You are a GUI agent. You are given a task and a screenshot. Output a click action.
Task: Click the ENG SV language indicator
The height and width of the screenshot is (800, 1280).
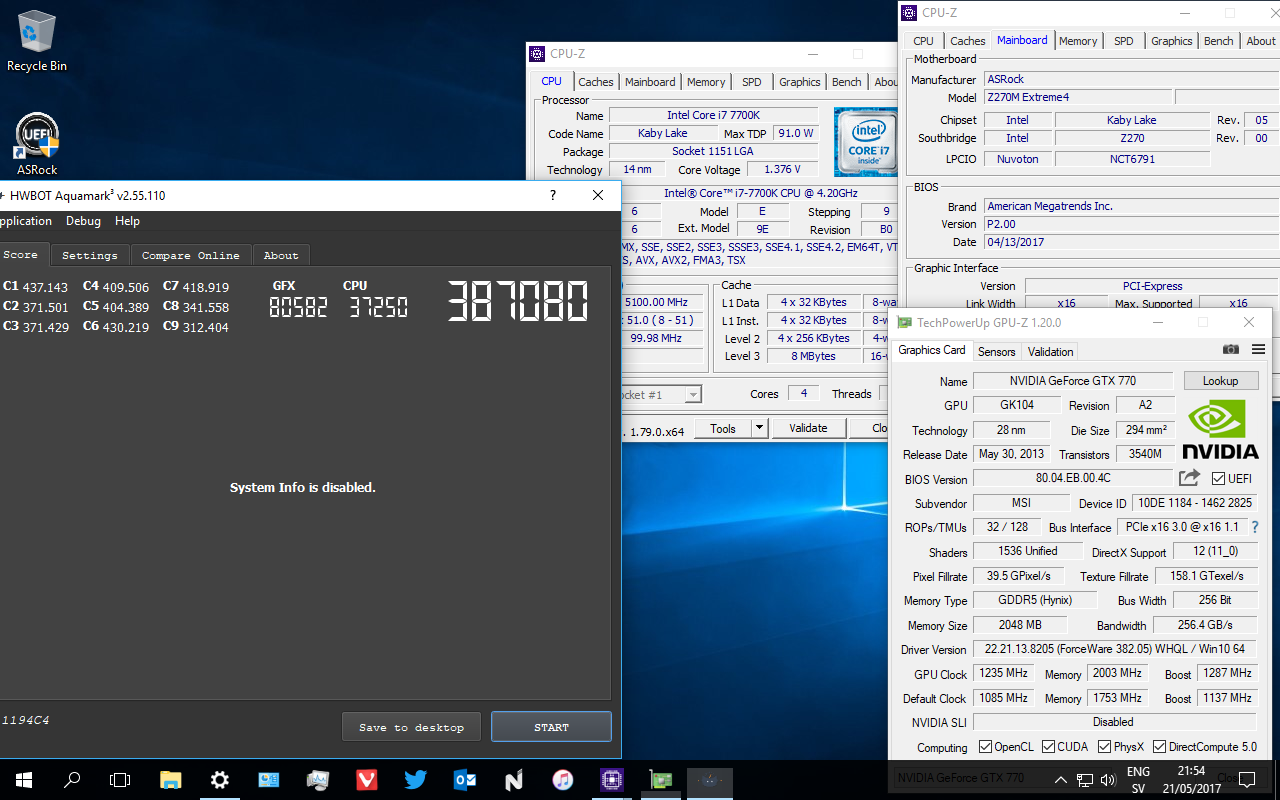[x=1138, y=780]
